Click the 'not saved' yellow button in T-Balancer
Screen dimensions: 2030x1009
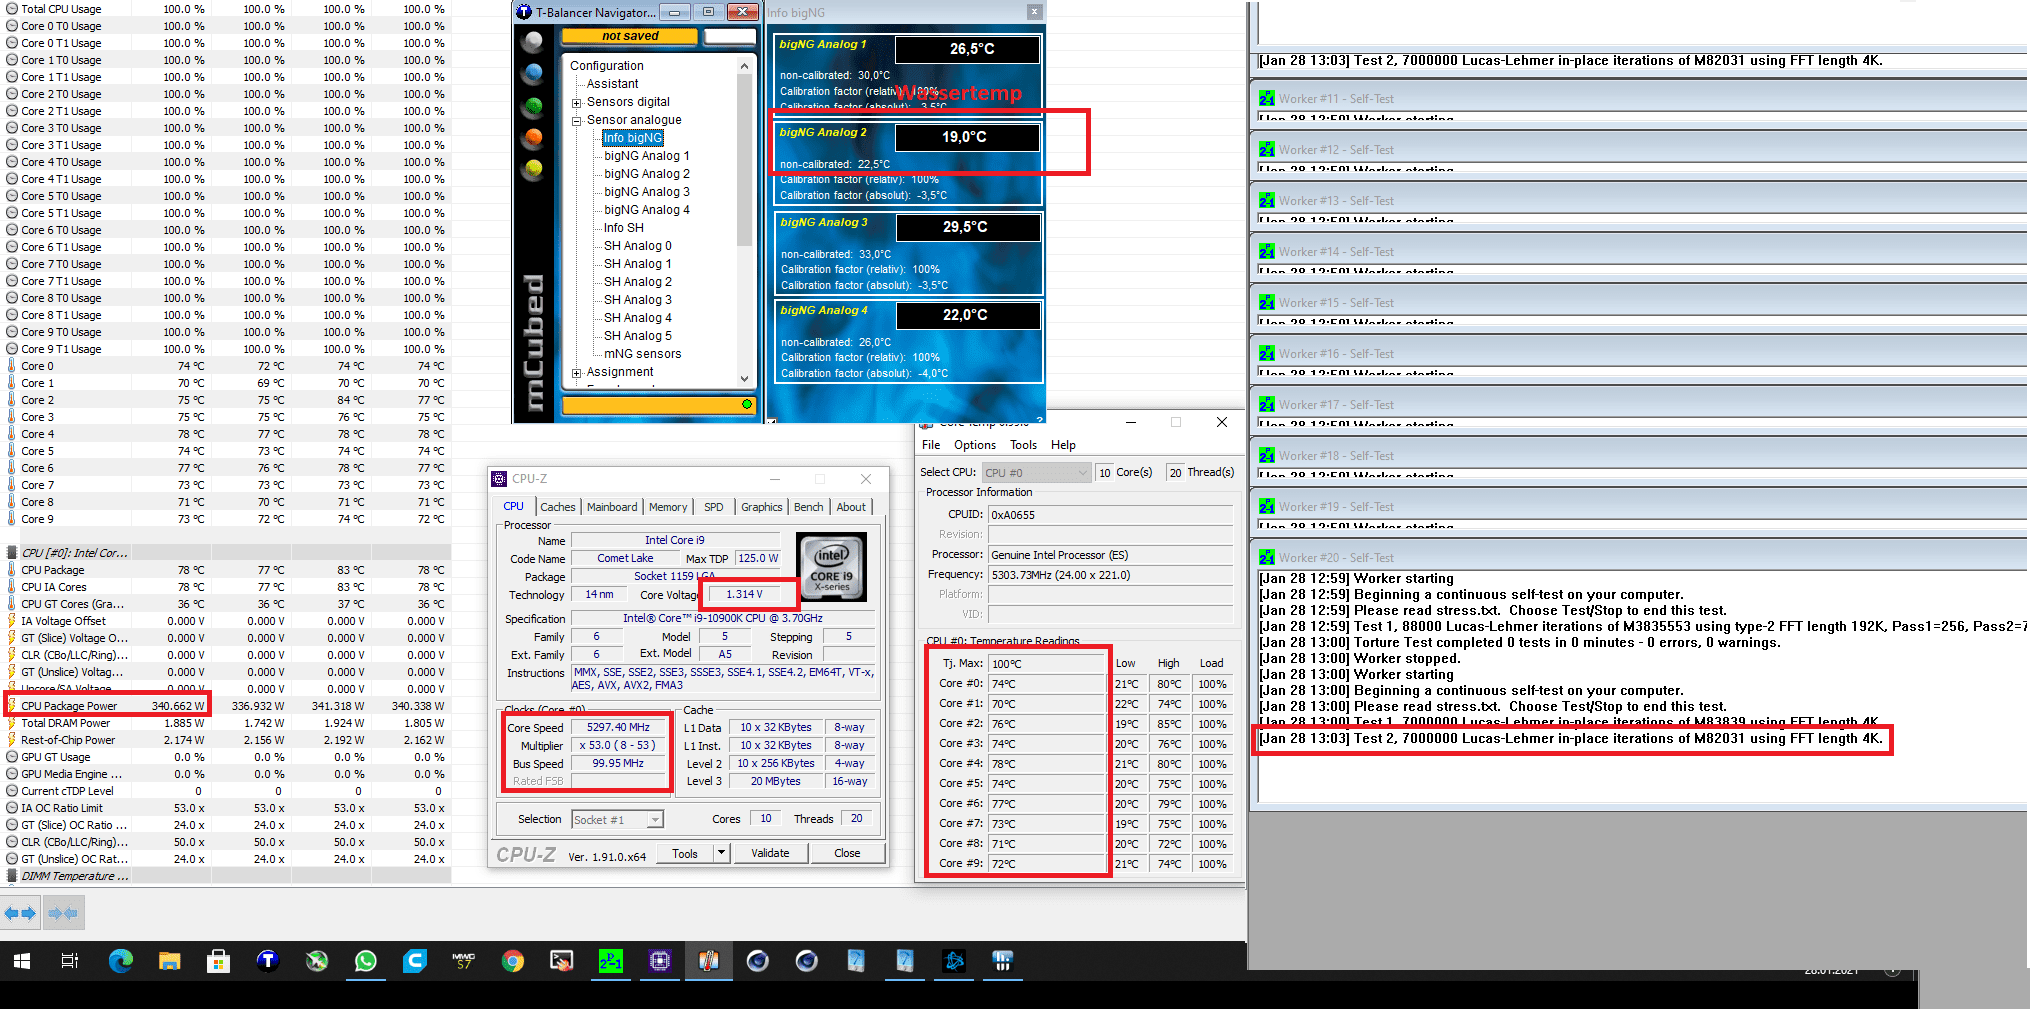coord(630,36)
